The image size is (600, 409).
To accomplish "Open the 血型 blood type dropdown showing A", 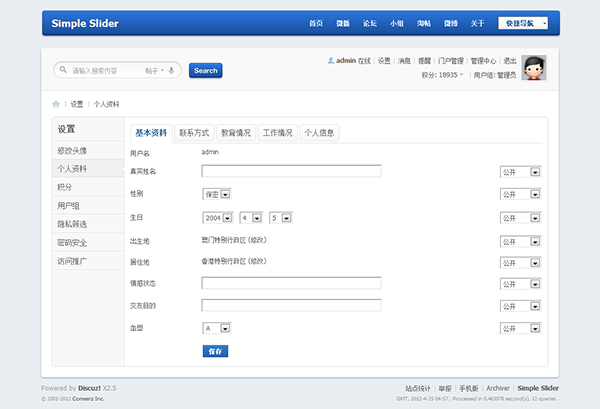I will pyautogui.click(x=217, y=328).
